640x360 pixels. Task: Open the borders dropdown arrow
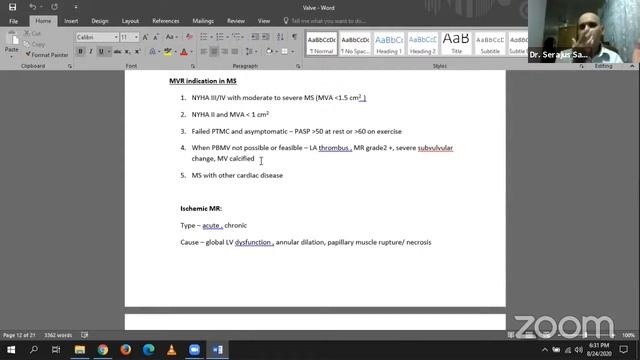[x=293, y=52]
